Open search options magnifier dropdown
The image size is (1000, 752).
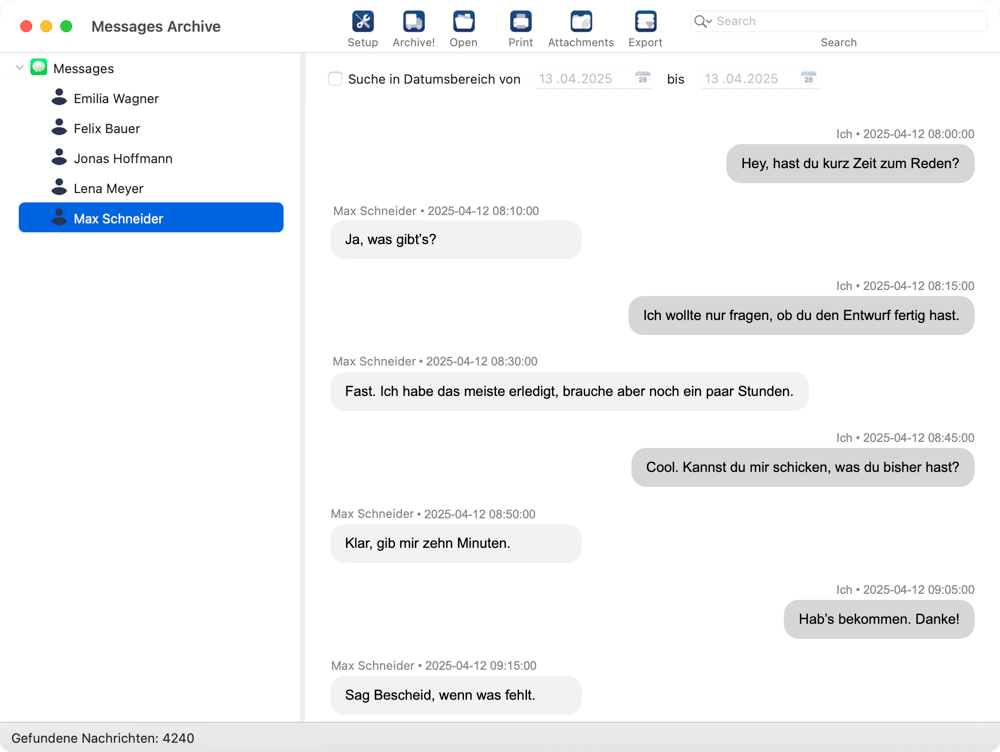(702, 21)
